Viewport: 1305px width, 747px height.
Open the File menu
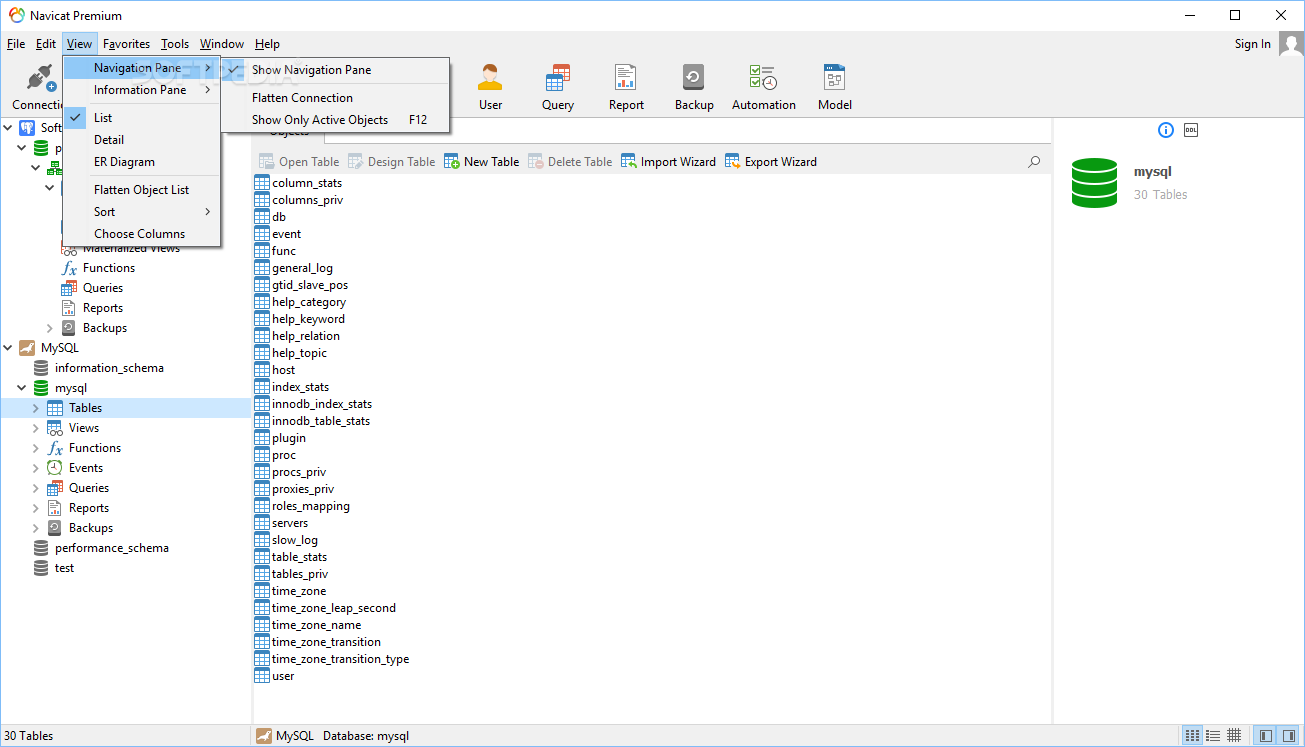16,44
